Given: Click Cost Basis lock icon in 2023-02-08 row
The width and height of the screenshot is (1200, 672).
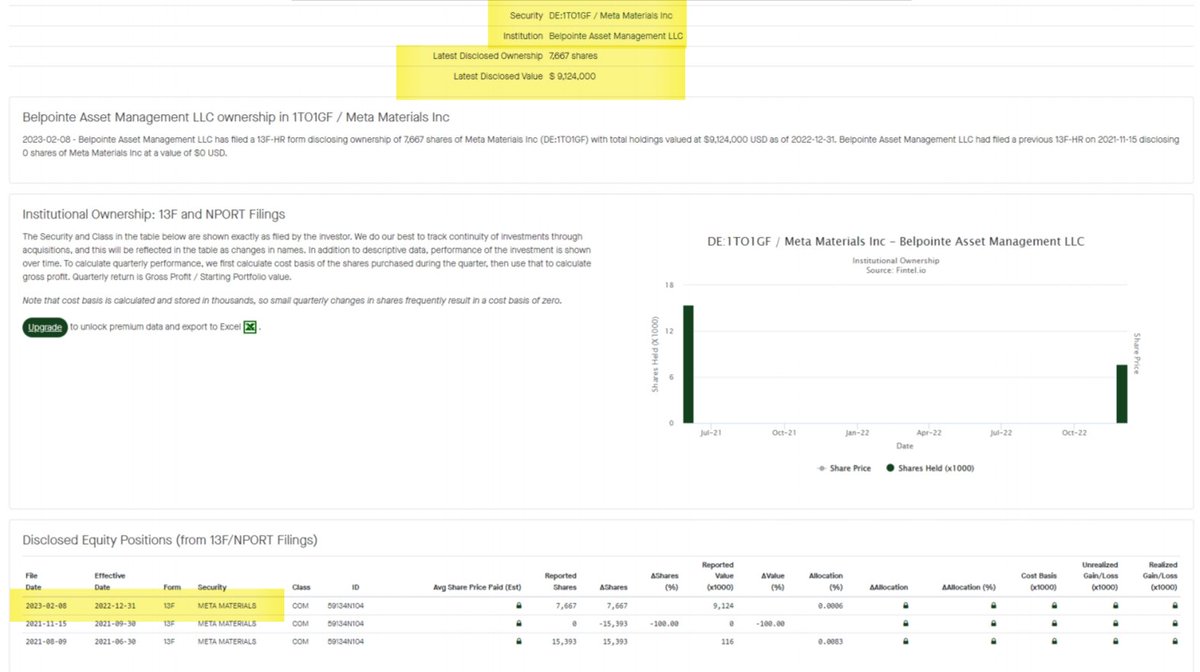Looking at the screenshot, I should coord(1052,606).
